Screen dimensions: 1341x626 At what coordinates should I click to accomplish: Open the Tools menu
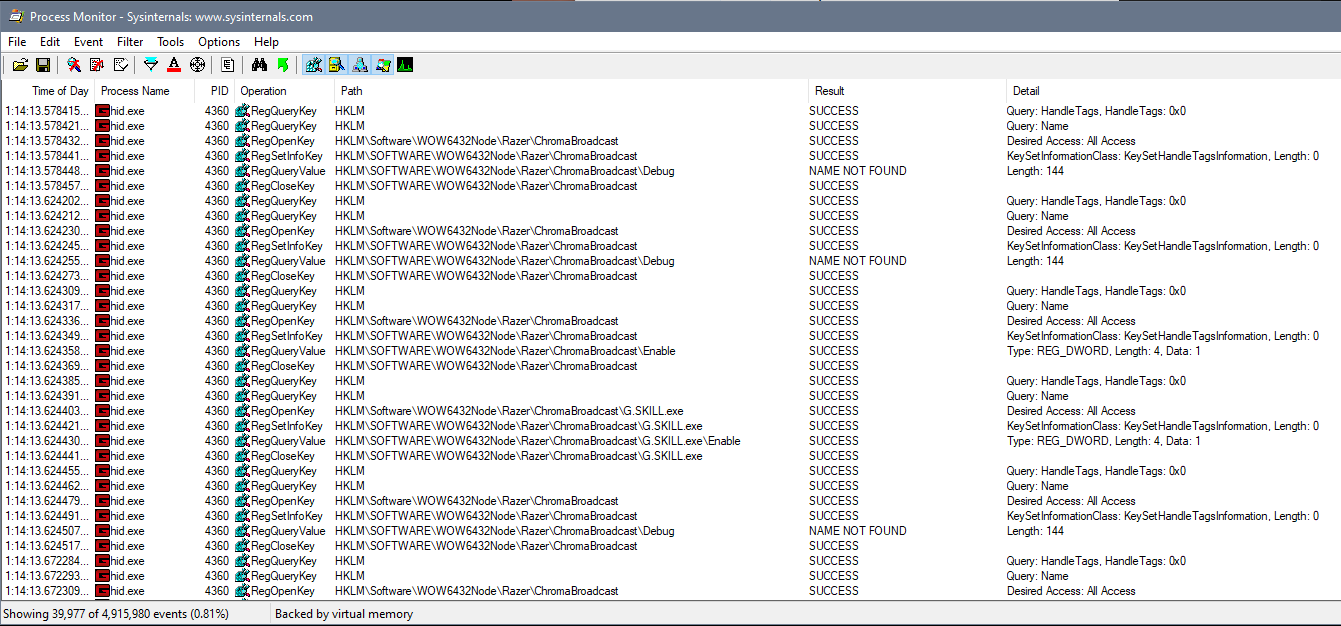[x=170, y=42]
